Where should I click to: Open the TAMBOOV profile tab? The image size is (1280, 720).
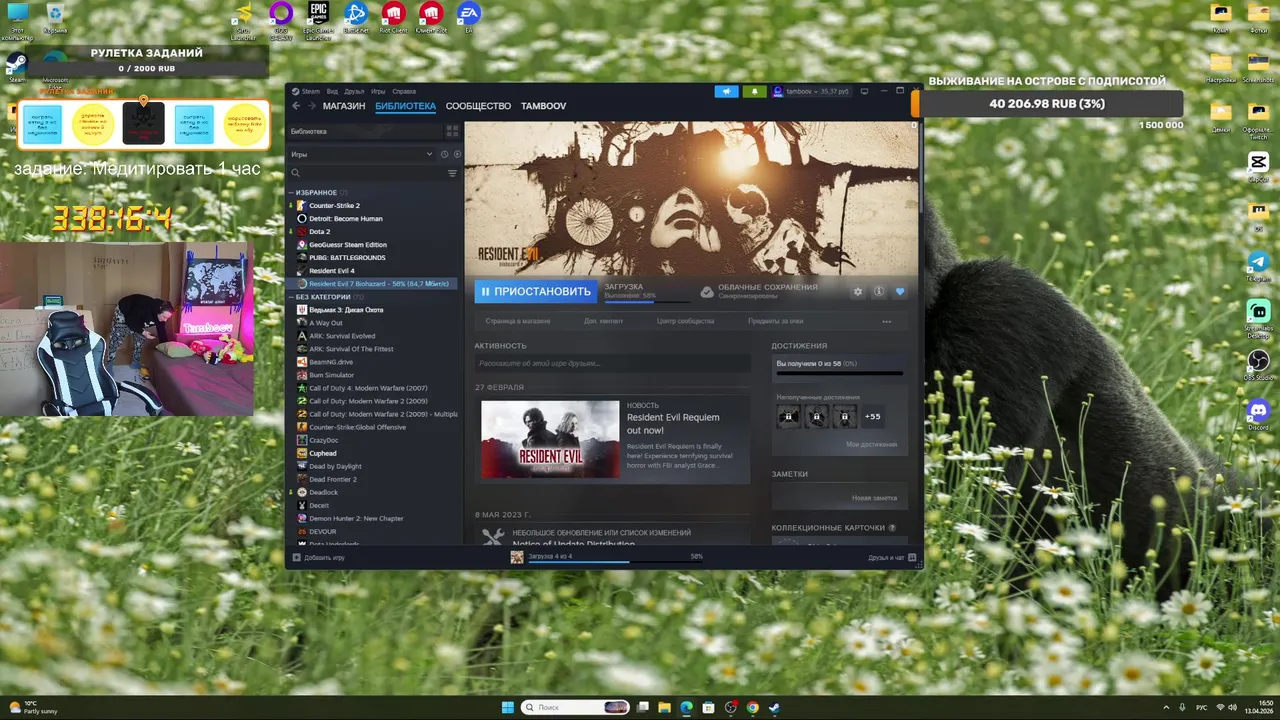pos(544,106)
